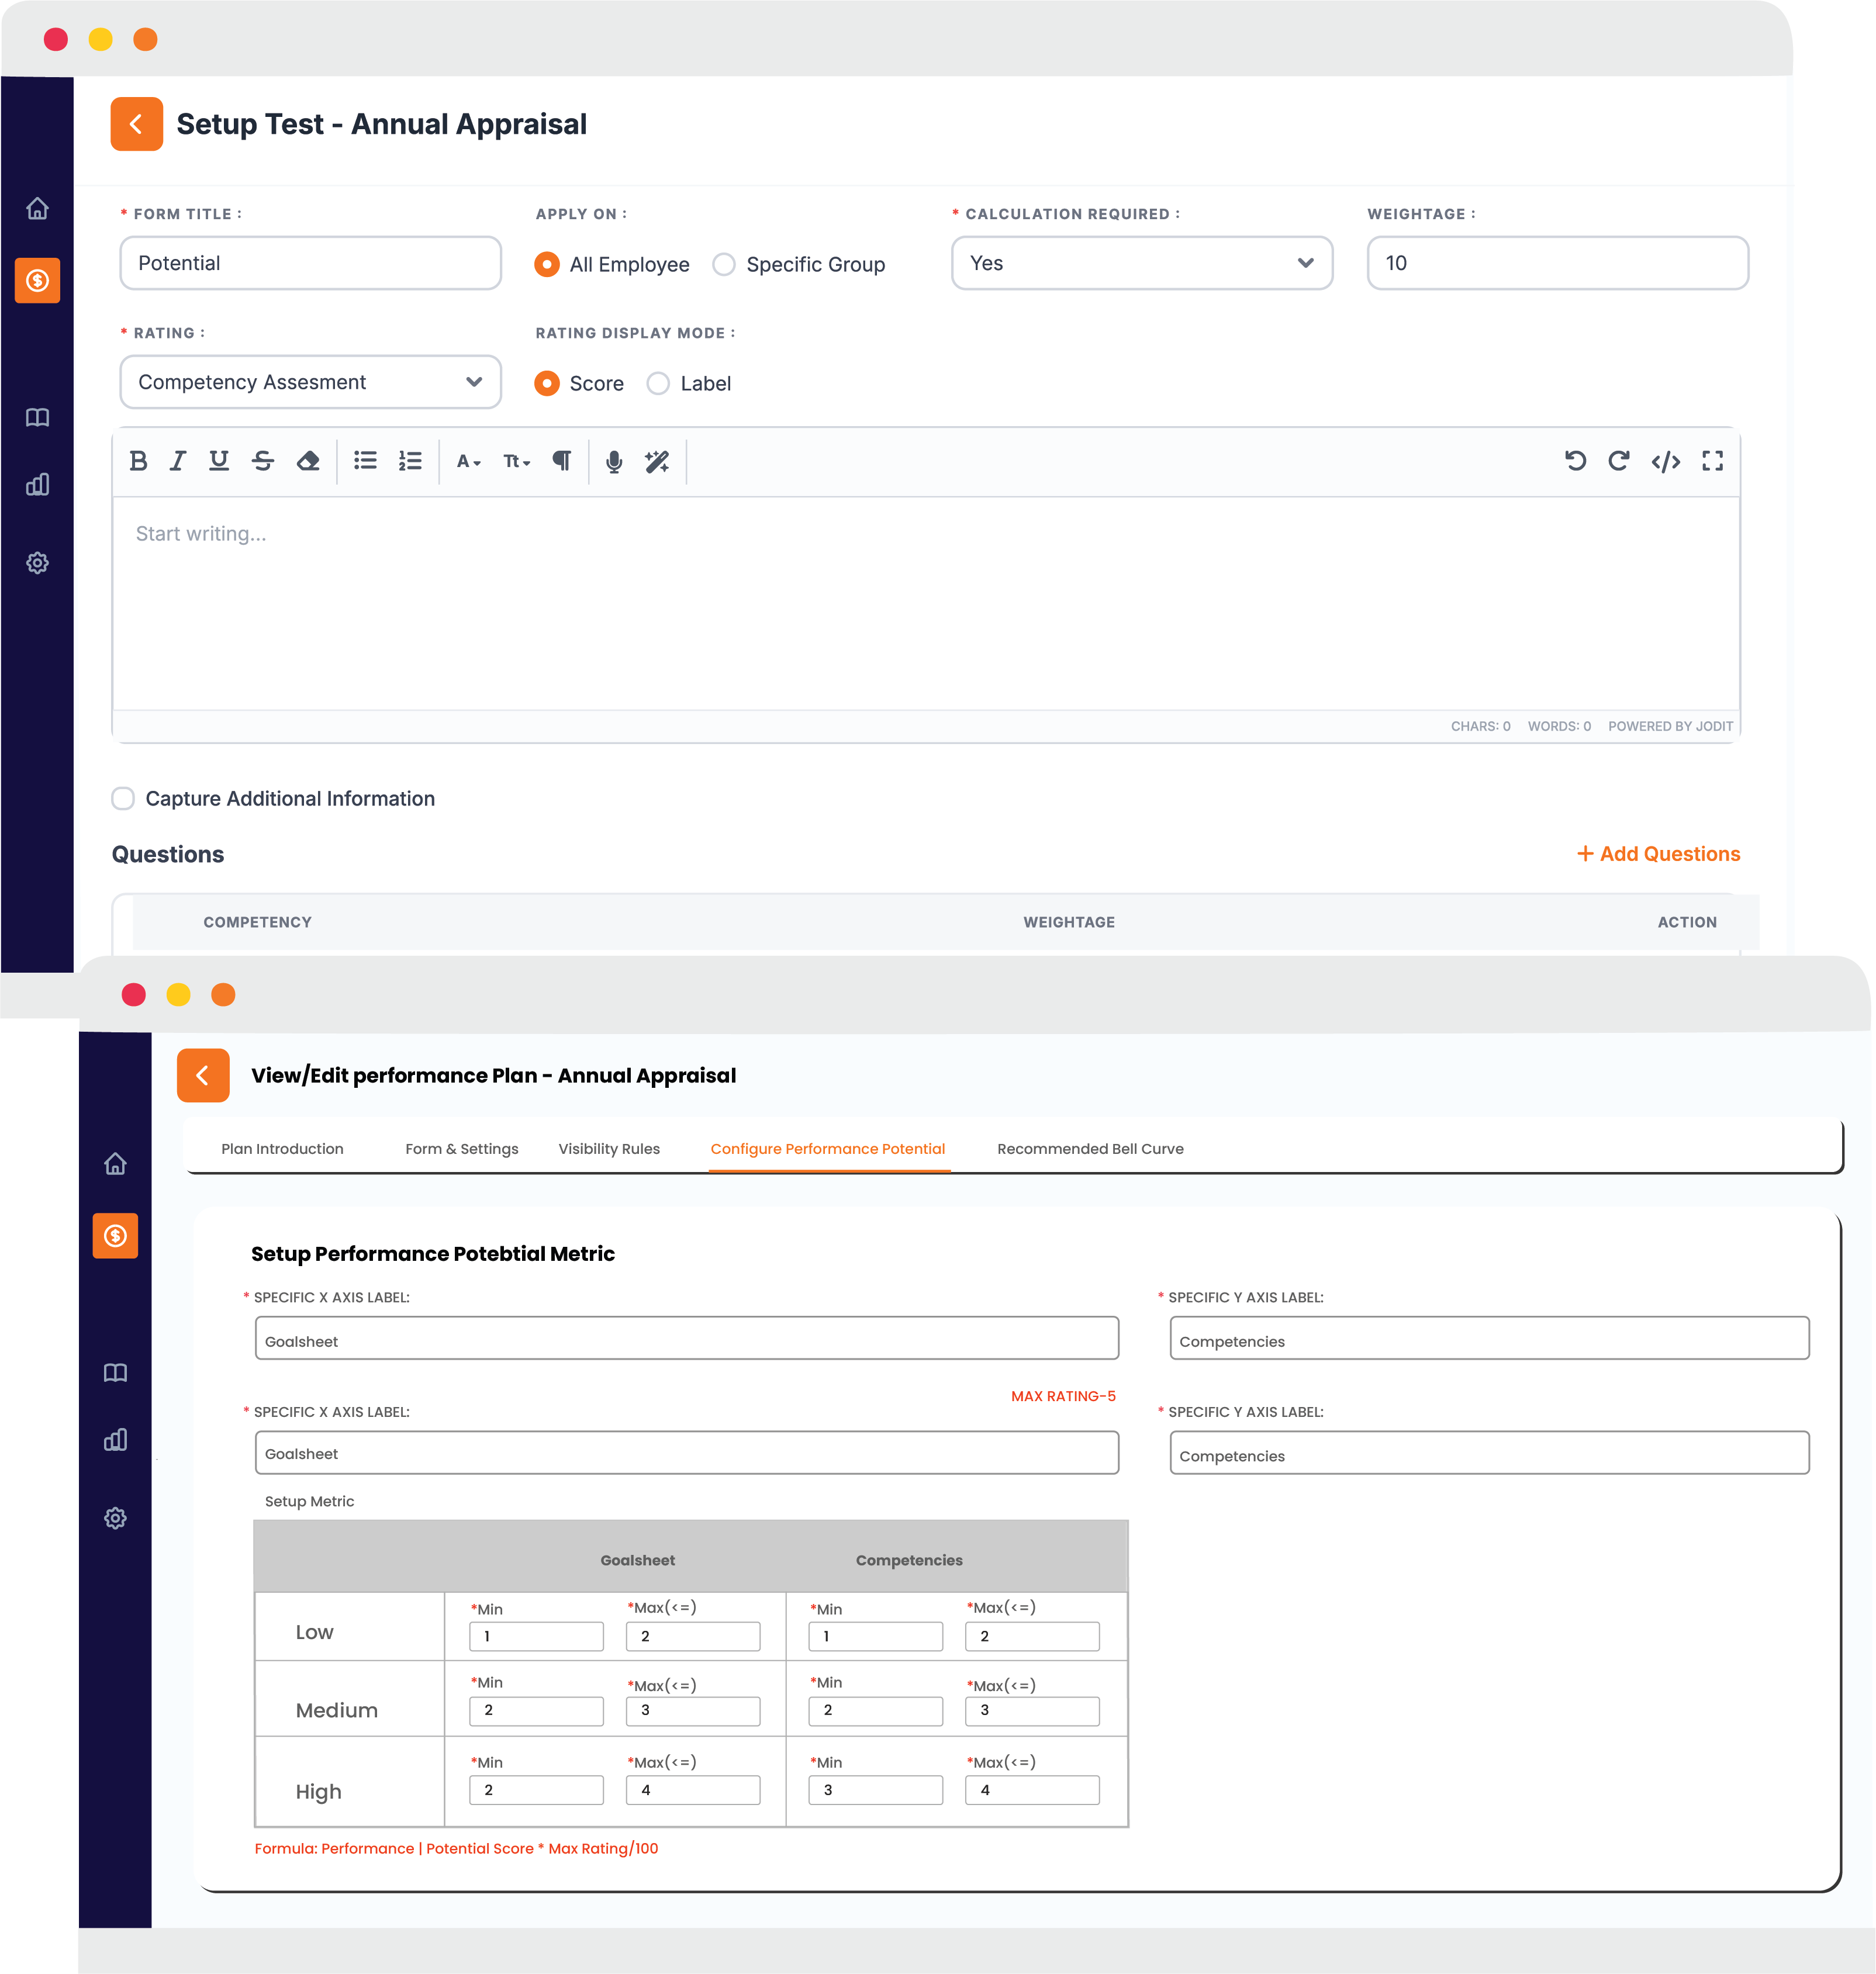The image size is (1876, 1974).
Task: Undo the last editor change
Action: click(1575, 461)
